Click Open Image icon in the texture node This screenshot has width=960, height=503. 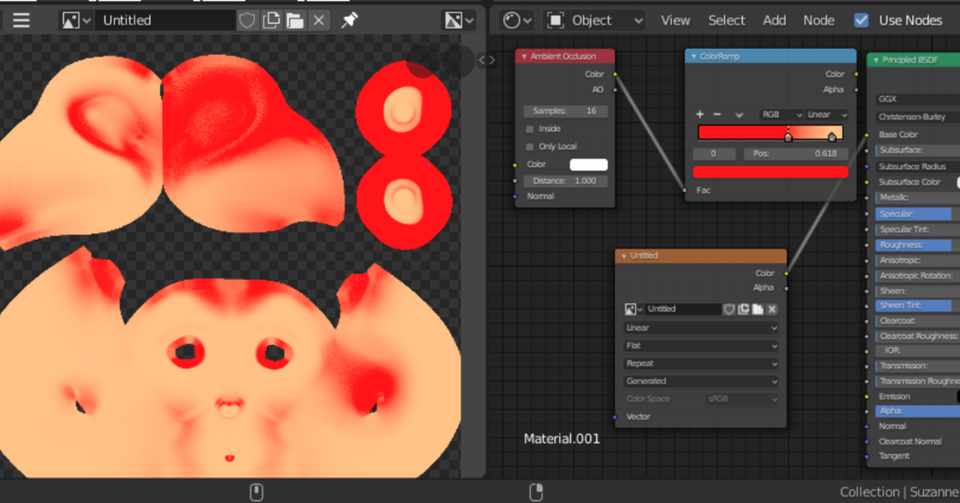(x=757, y=310)
